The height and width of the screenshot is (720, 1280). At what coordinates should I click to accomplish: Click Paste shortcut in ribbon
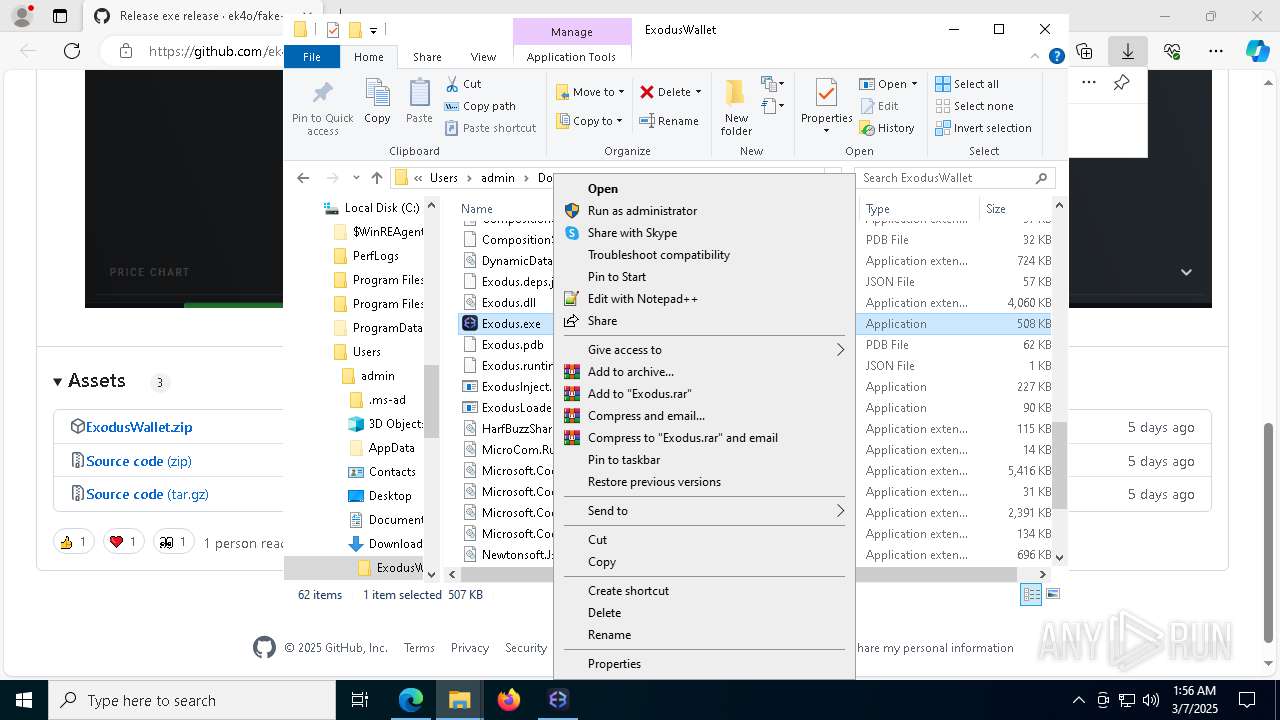click(490, 128)
